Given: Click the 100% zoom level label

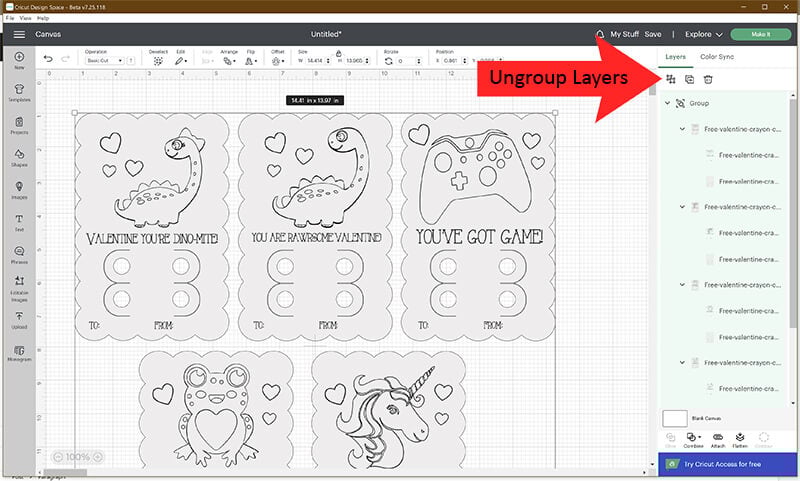Looking at the screenshot, I should [78, 457].
